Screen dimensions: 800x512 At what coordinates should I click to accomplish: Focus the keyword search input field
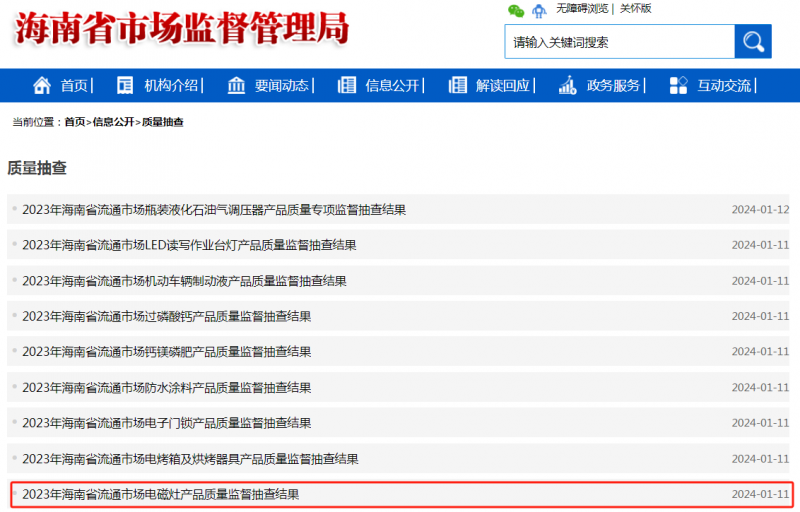[620, 42]
